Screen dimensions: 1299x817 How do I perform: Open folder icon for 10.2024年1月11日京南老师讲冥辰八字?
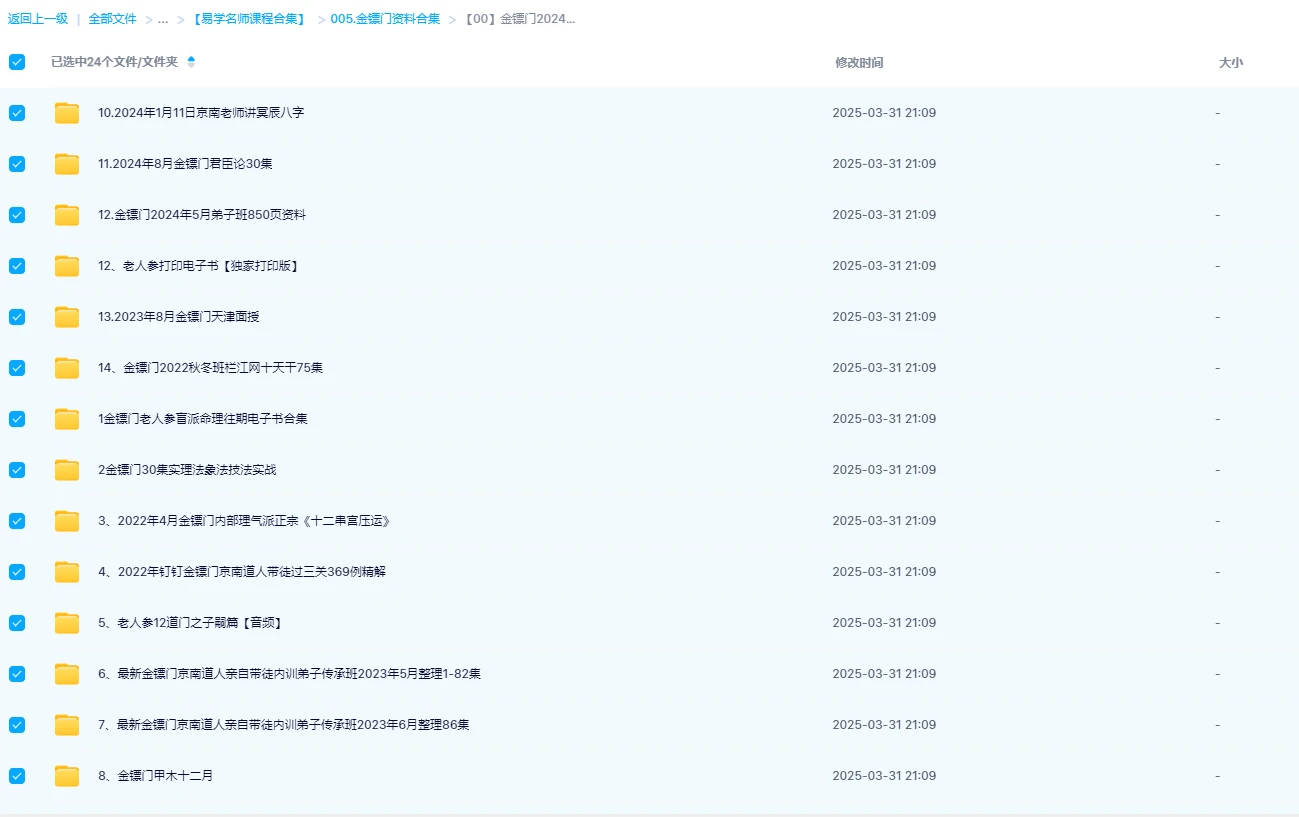click(67, 113)
